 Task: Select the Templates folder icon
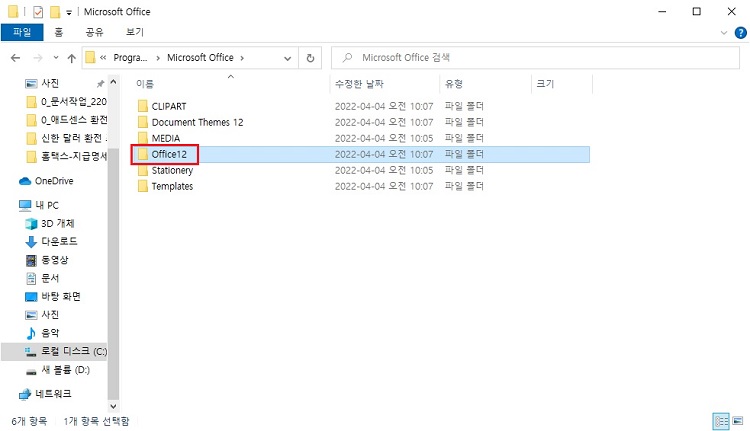pos(143,186)
